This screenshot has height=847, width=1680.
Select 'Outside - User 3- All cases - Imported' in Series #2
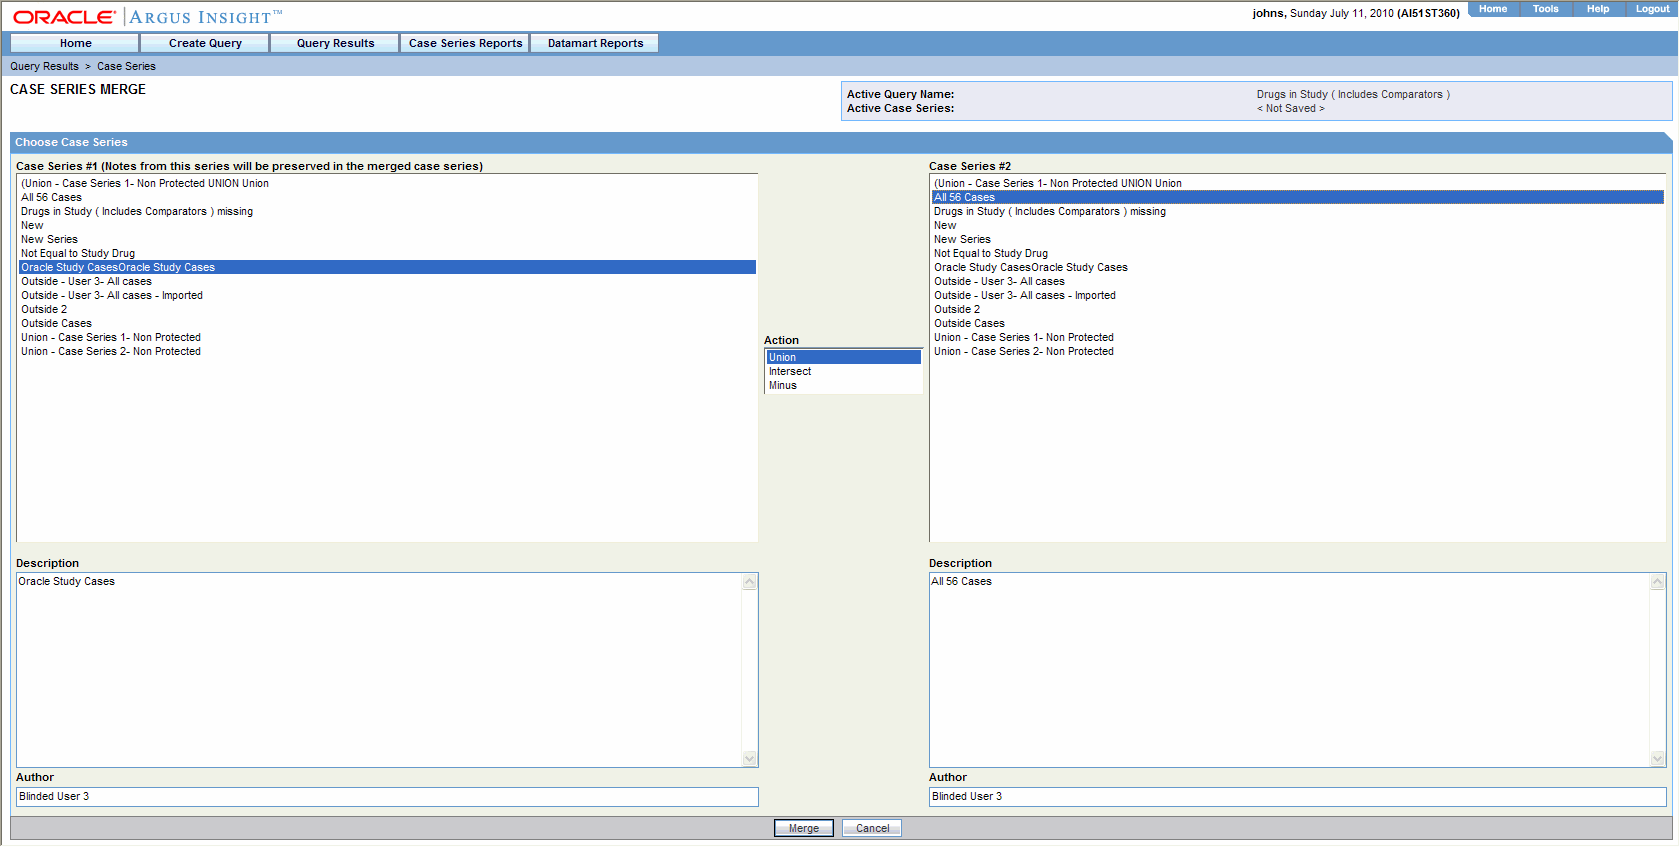point(1298,295)
